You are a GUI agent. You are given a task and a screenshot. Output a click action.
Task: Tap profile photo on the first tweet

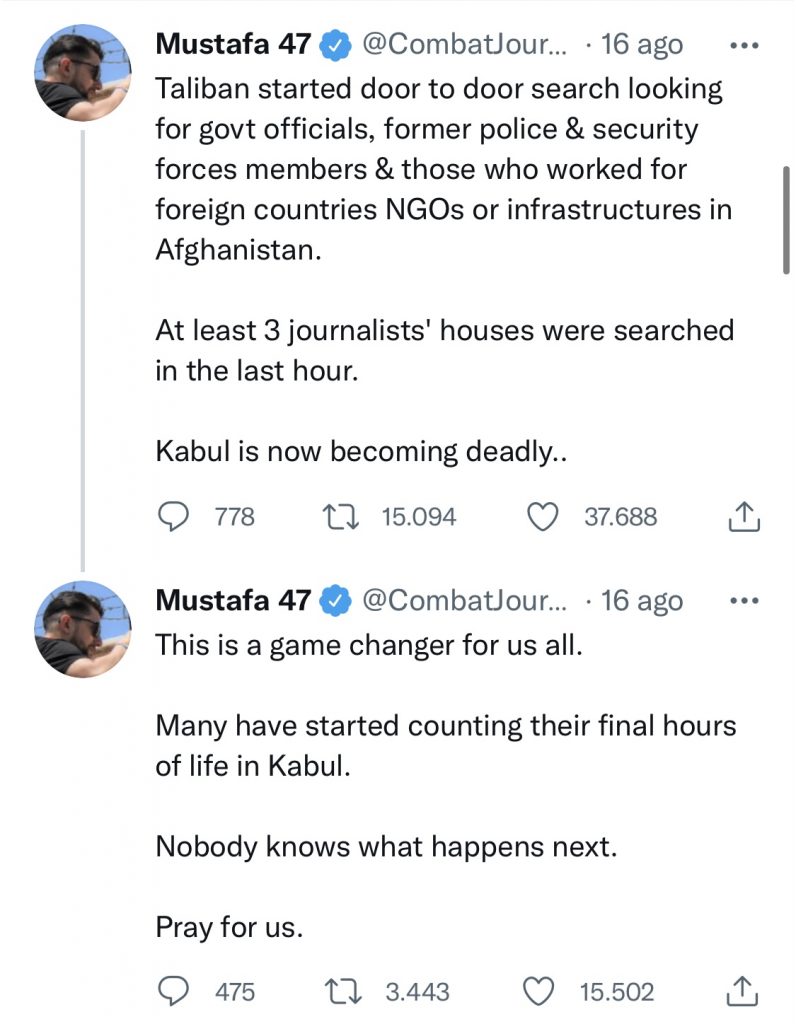[x=83, y=72]
